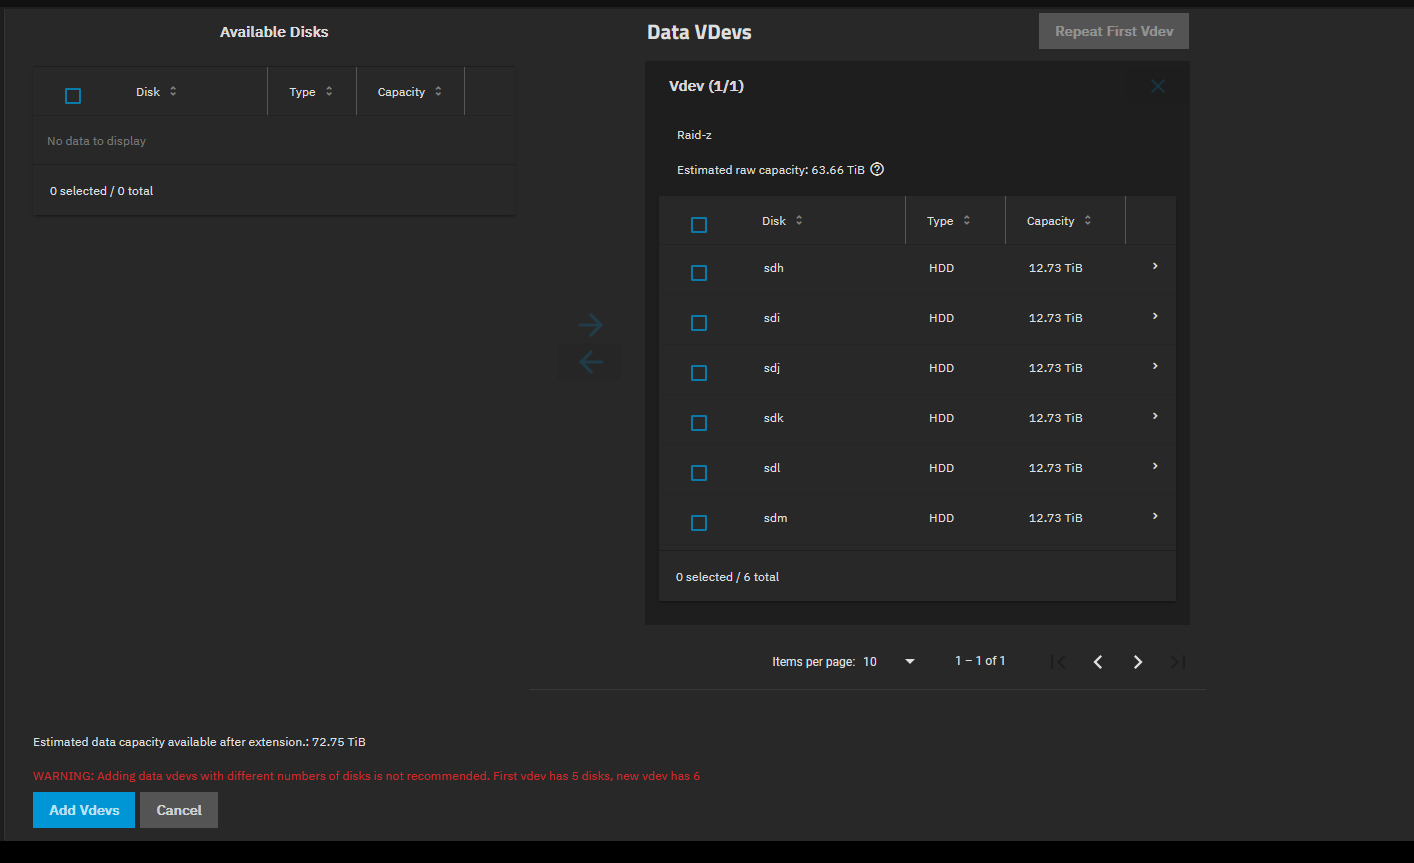Select the sdk disk checkbox
The width and height of the screenshot is (1414, 863).
tap(699, 423)
